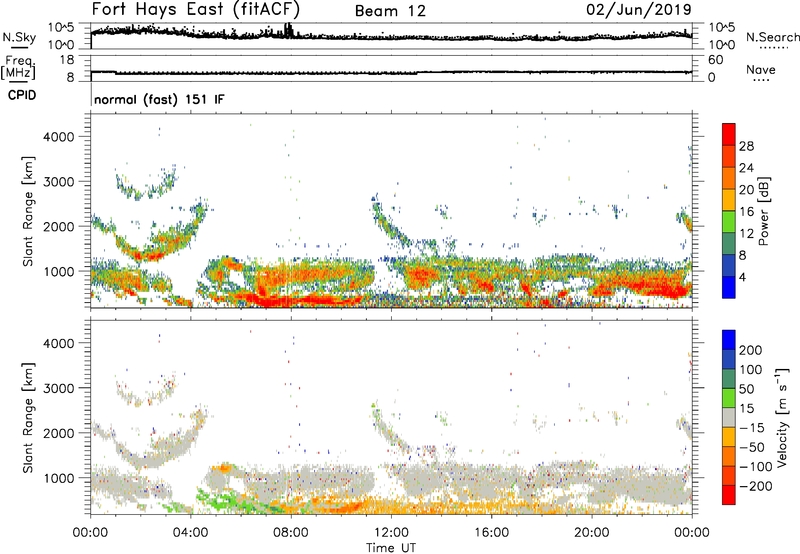800x554 pixels.
Task: Click the '08:00' time axis label
Action: click(x=291, y=533)
